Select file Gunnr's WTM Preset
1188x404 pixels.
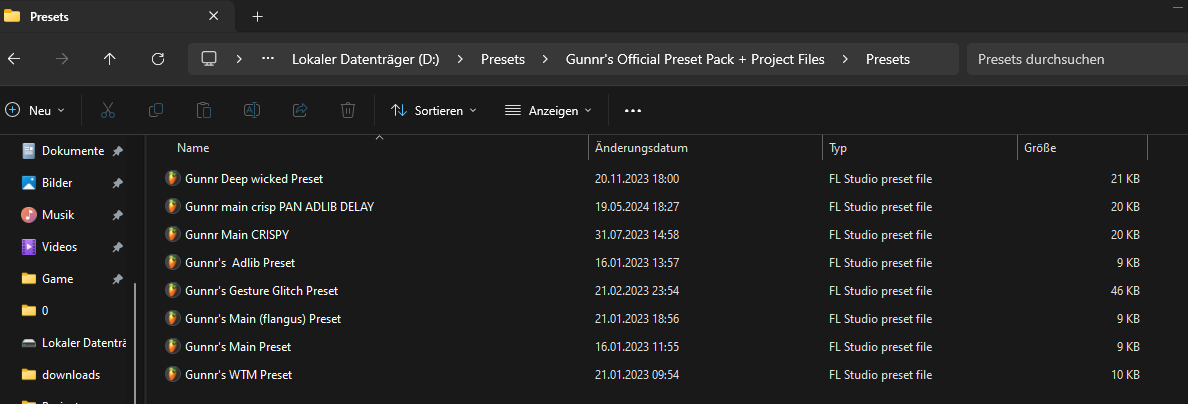(238, 375)
